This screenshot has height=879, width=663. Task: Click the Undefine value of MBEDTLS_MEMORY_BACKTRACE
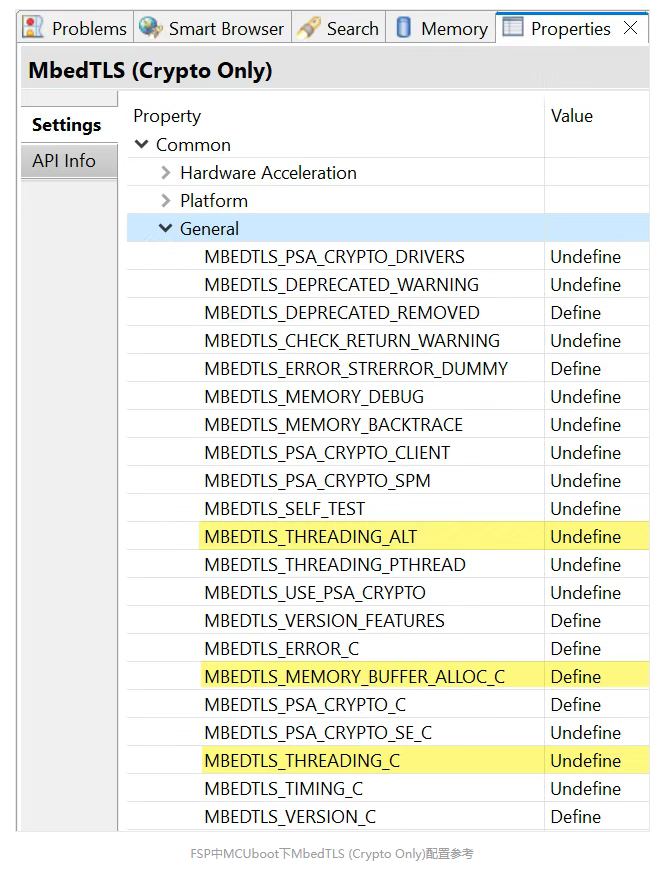pos(586,425)
